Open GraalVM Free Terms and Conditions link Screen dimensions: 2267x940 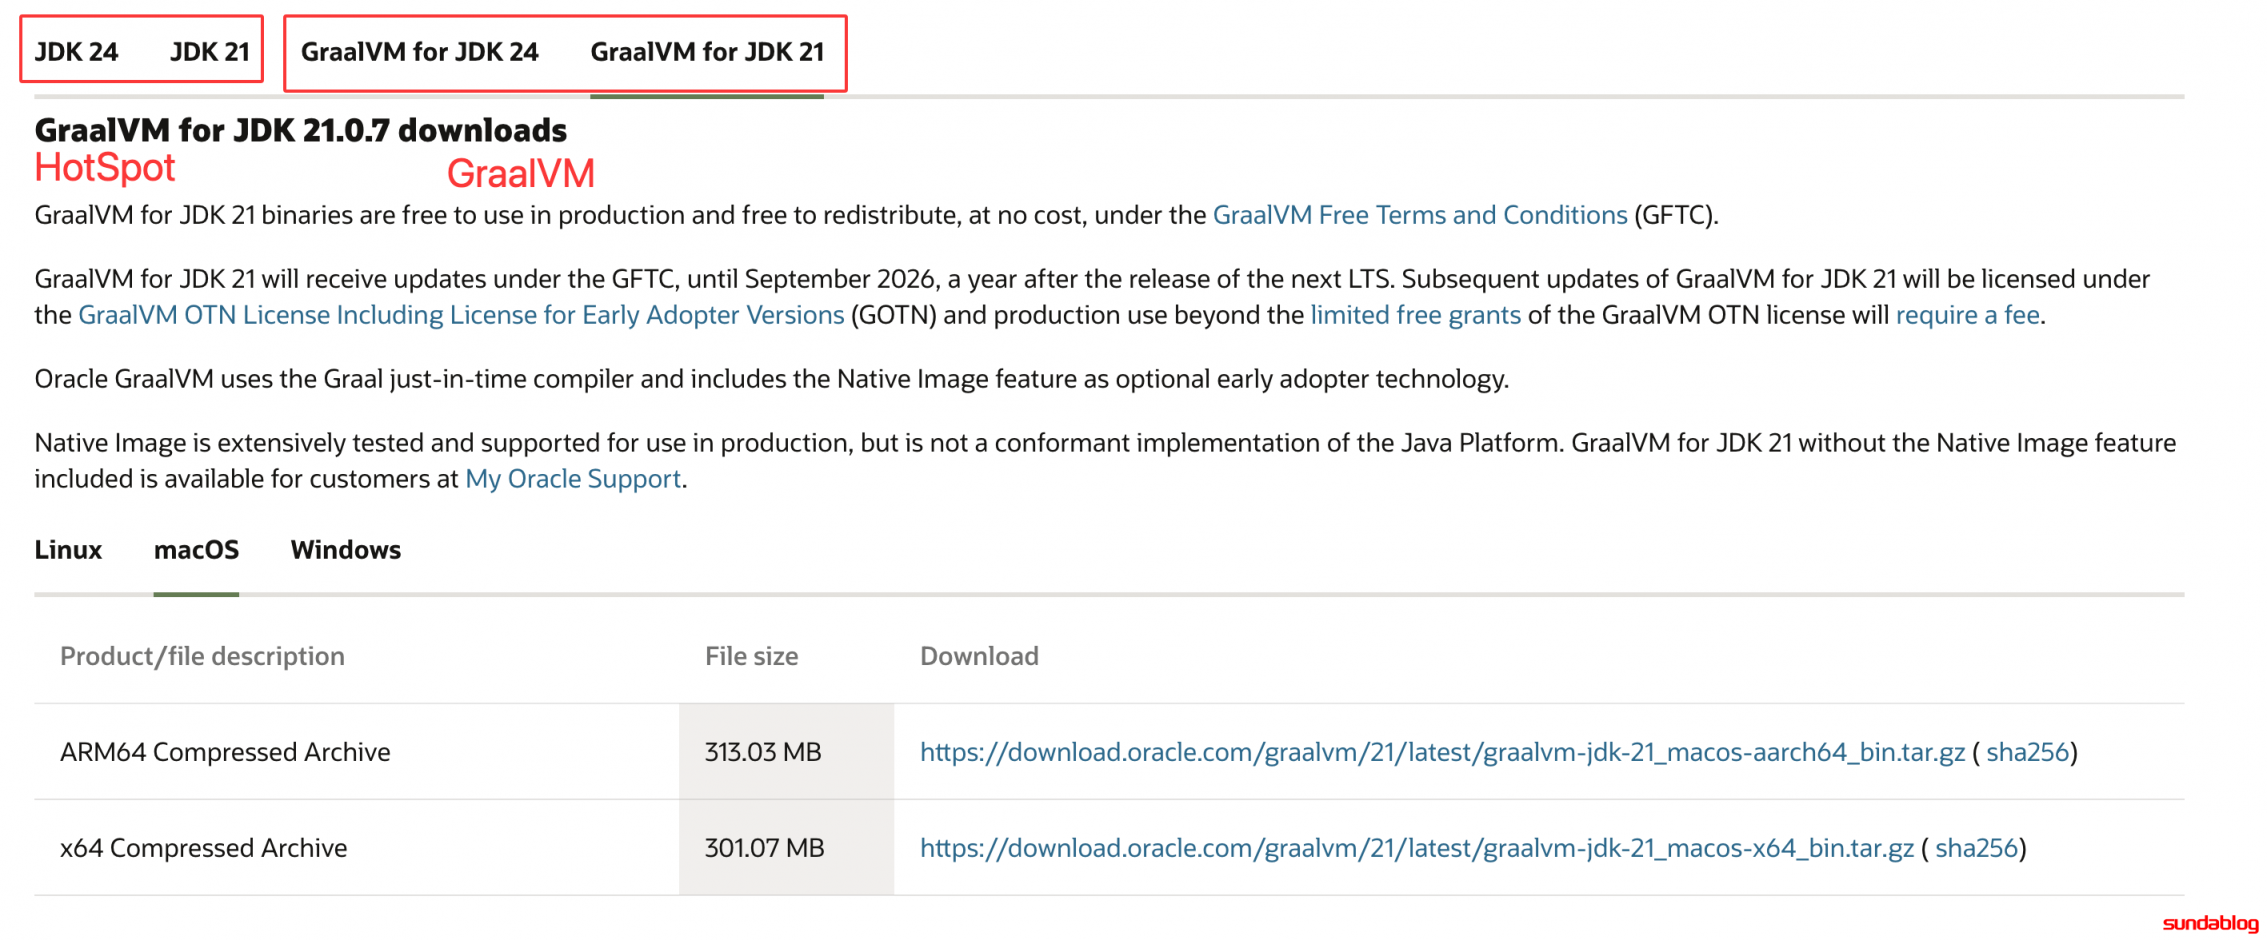click(1420, 215)
